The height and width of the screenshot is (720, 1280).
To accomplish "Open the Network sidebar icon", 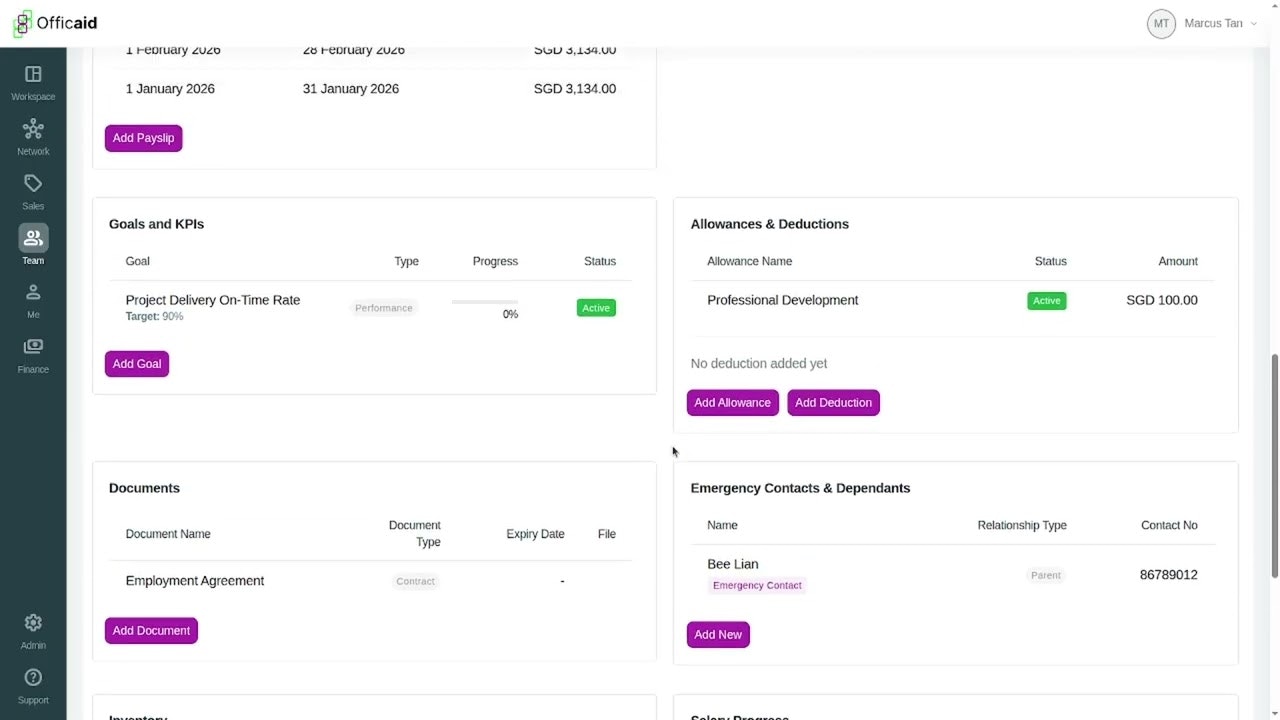I will [x=33, y=129].
